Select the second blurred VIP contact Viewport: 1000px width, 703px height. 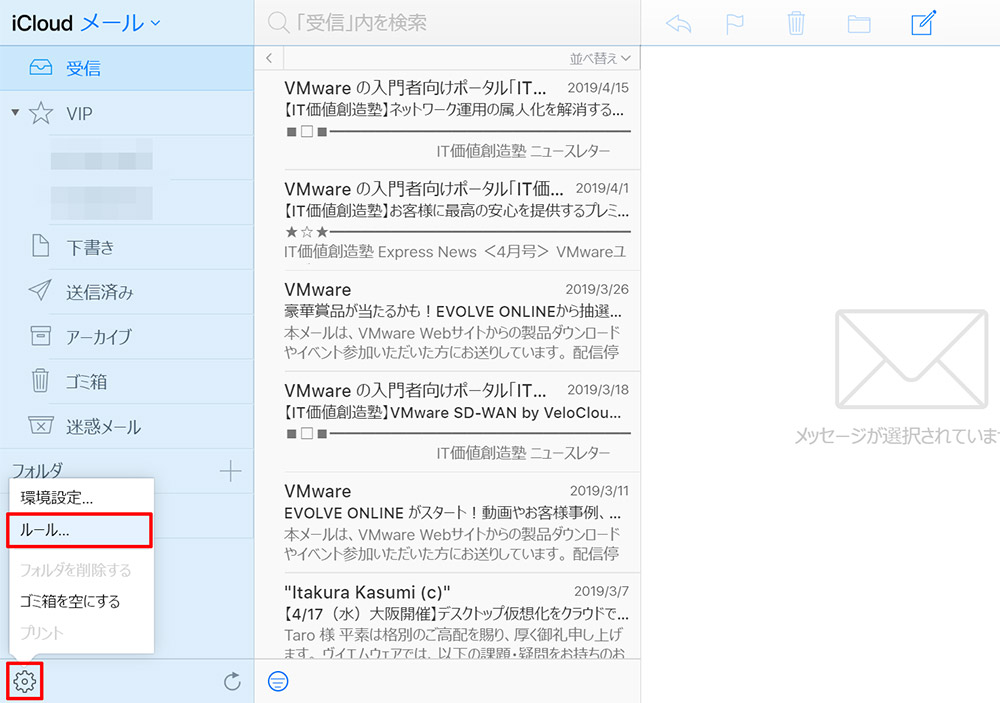[x=101, y=203]
